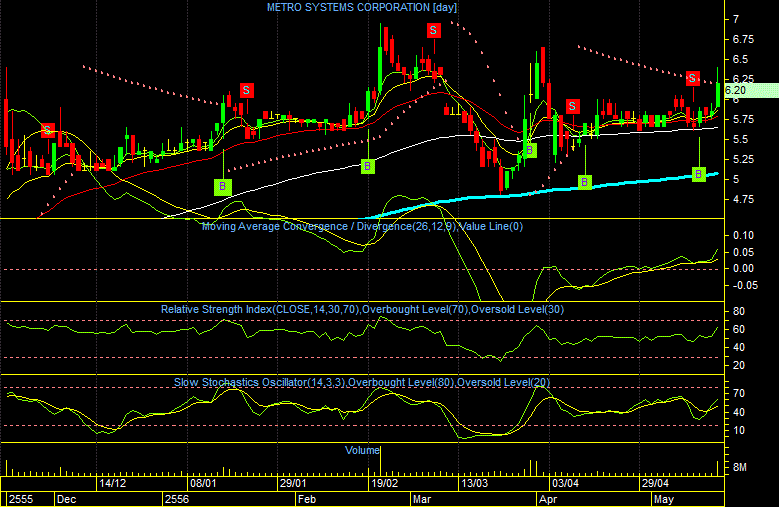Click the B buy marker in January
The height and width of the screenshot is (507, 779).
(223, 187)
